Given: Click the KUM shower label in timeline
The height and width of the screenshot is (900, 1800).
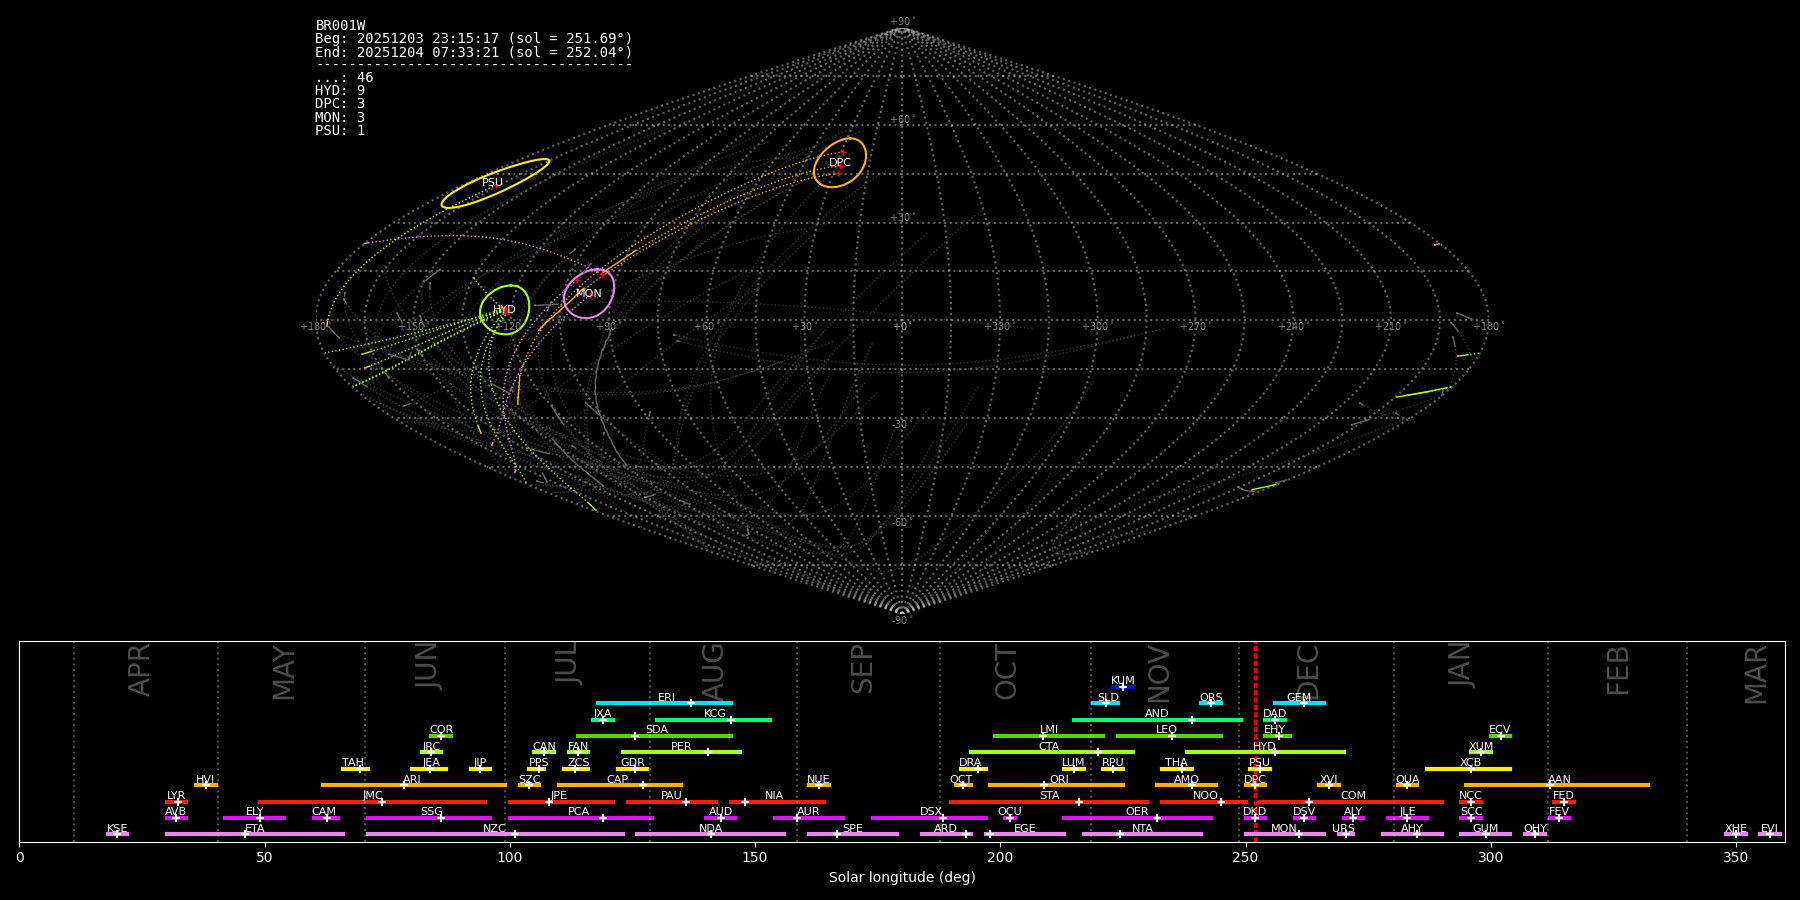Looking at the screenshot, I should [x=1123, y=681].
